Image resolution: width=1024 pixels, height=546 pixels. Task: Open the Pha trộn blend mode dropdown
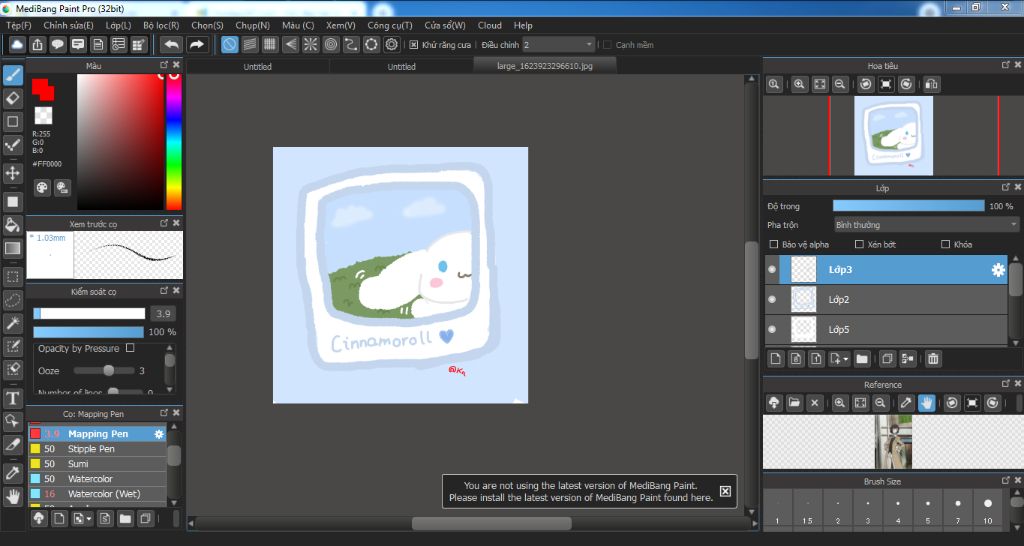click(x=925, y=225)
